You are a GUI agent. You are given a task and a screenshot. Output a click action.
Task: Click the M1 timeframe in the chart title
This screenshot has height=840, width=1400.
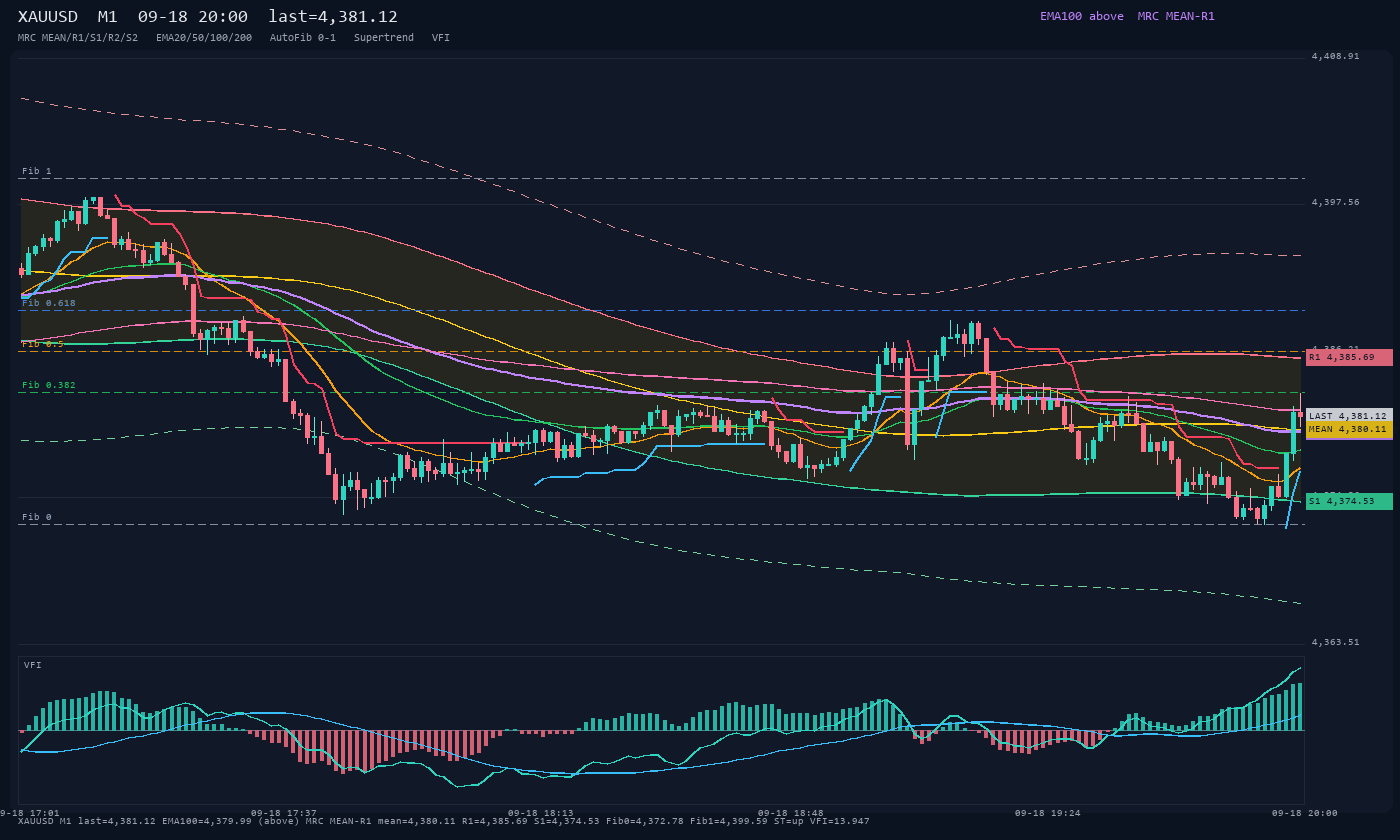[108, 17]
